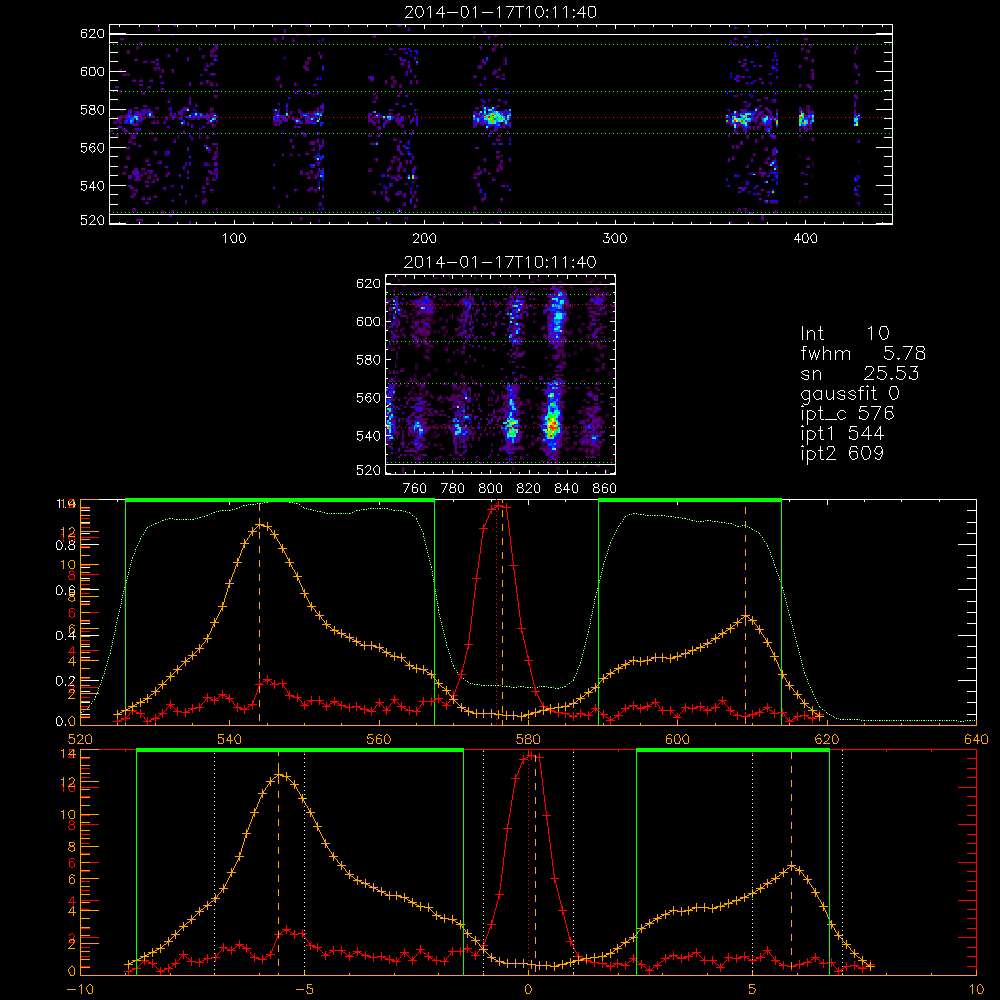Viewport: 1000px width, 1000px height.
Task: Select the 'Int 10' readout
Action: click(x=844, y=333)
